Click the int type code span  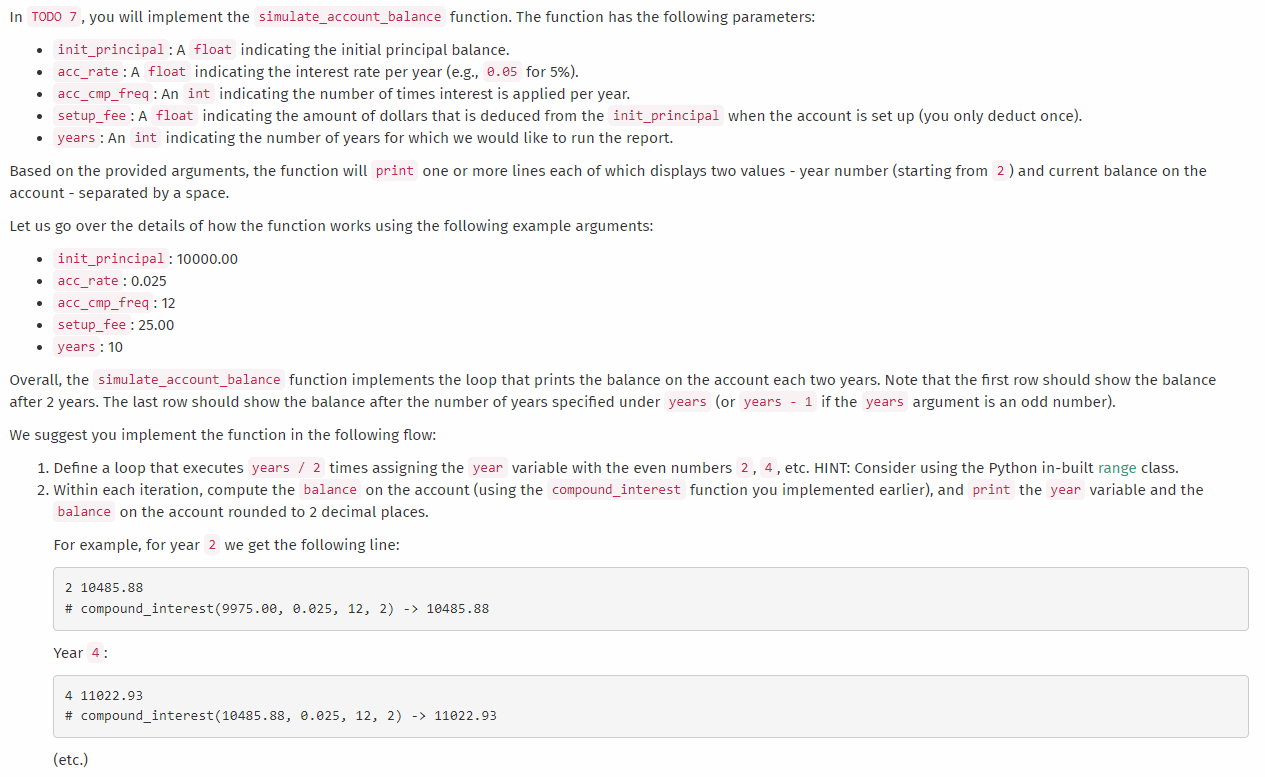pos(197,93)
